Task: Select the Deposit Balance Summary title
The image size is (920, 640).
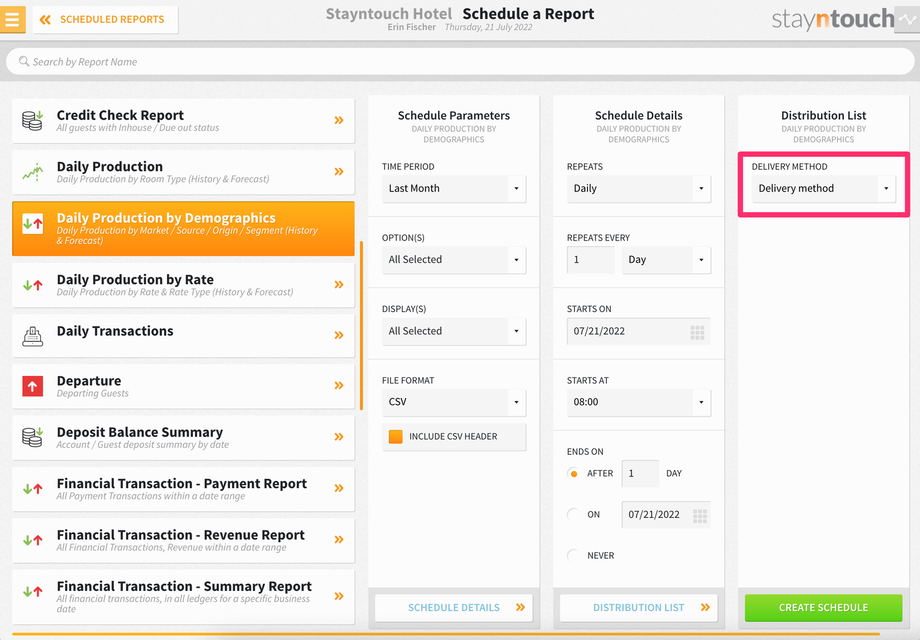Action: (x=140, y=432)
